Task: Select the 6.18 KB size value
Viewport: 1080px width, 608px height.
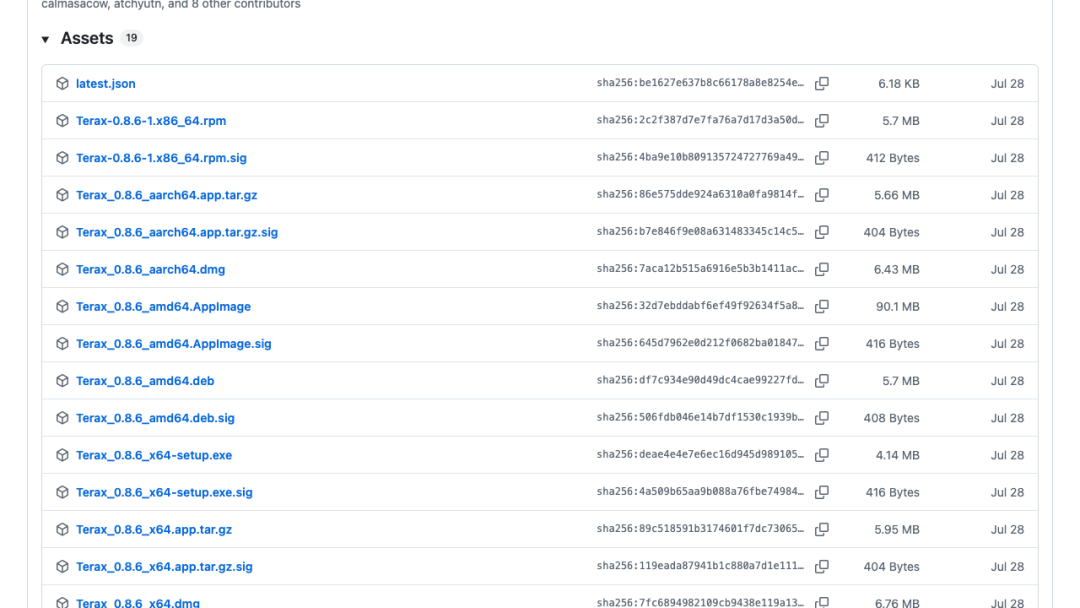Action: coord(899,83)
